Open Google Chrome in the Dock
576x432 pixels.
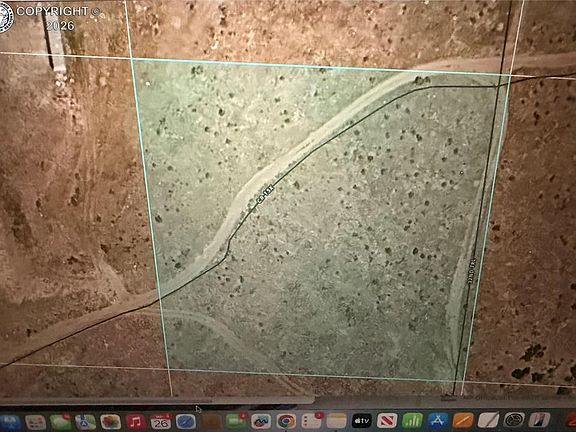point(286,421)
